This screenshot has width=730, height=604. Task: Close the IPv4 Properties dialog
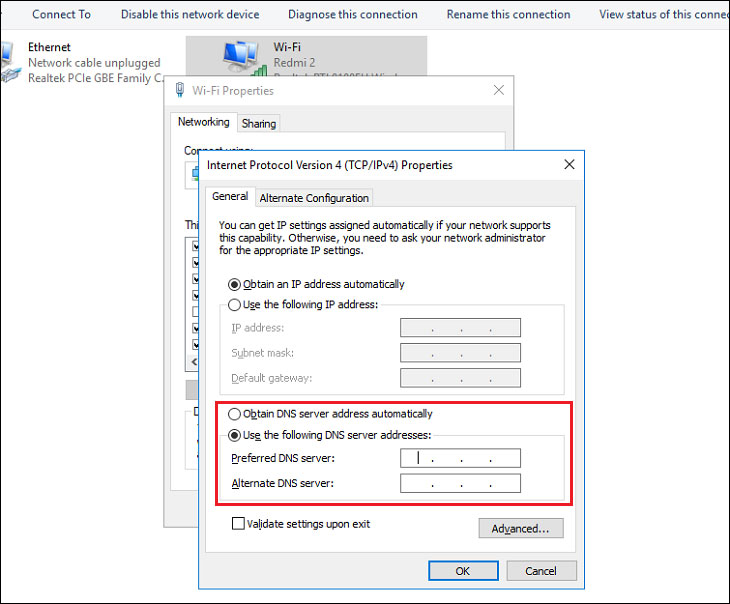click(569, 165)
